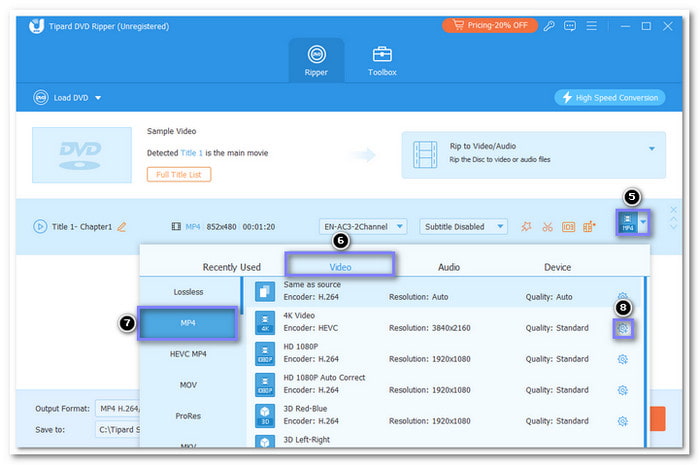Open settings gear for HD 1080P Auto Correct
This screenshot has height=465, width=700.
pyautogui.click(x=623, y=390)
